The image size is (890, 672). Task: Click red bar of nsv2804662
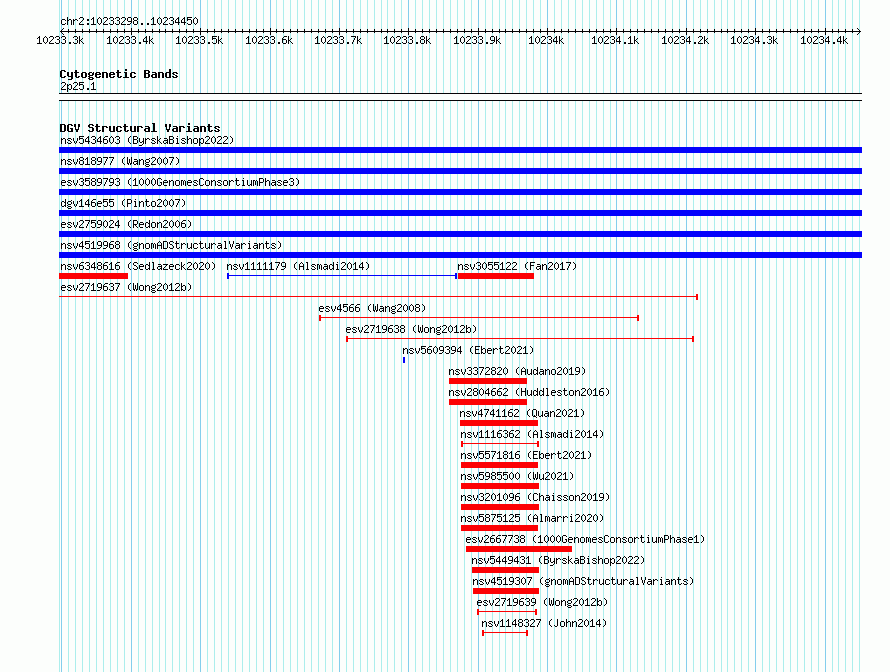(488, 402)
